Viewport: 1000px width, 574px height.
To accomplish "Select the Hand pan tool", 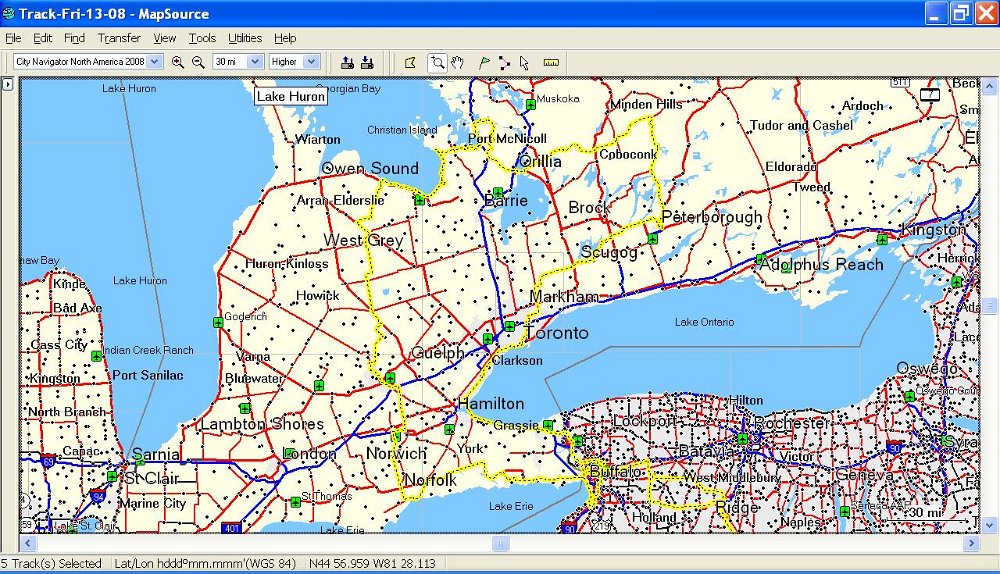I will tap(457, 63).
